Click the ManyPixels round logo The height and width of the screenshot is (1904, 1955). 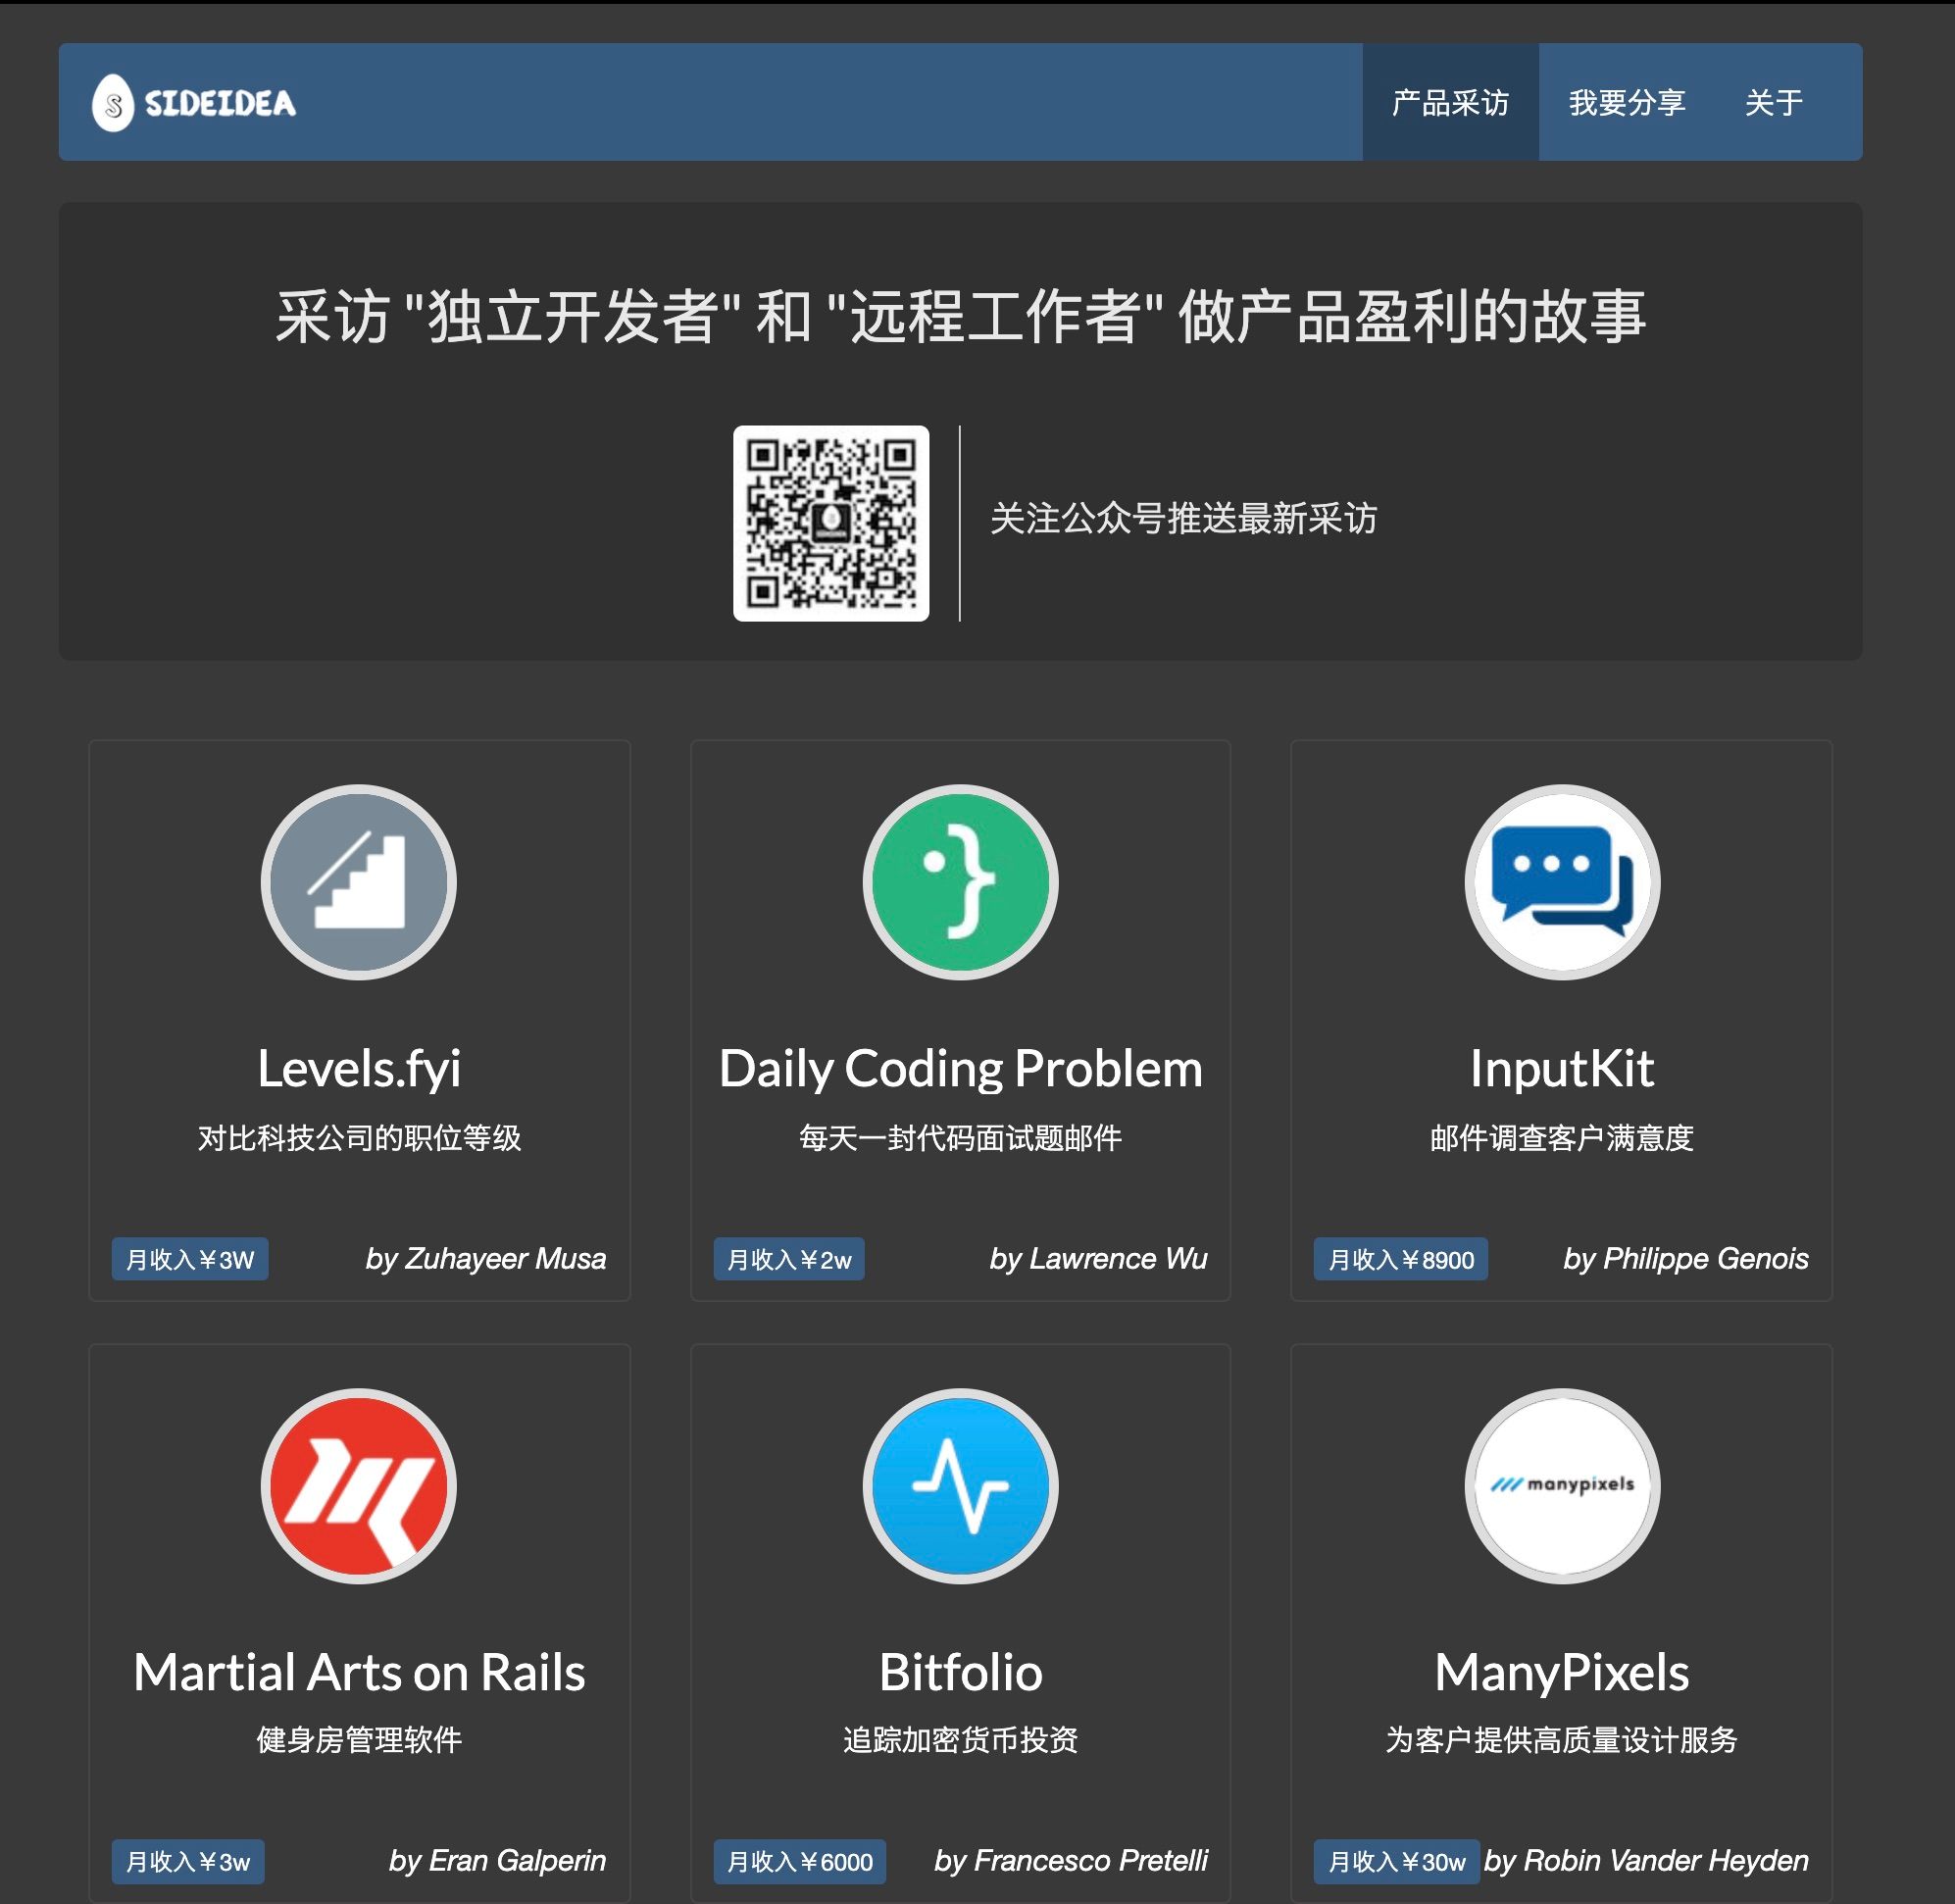coord(1561,1485)
